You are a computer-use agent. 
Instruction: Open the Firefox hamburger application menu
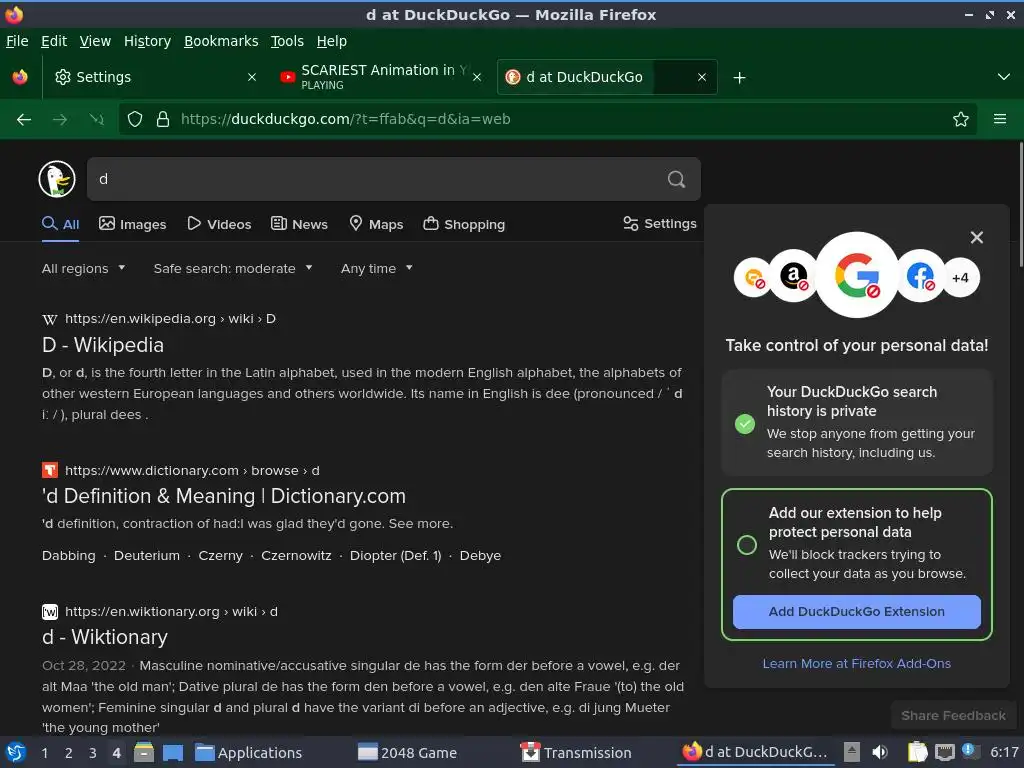tap(999, 119)
